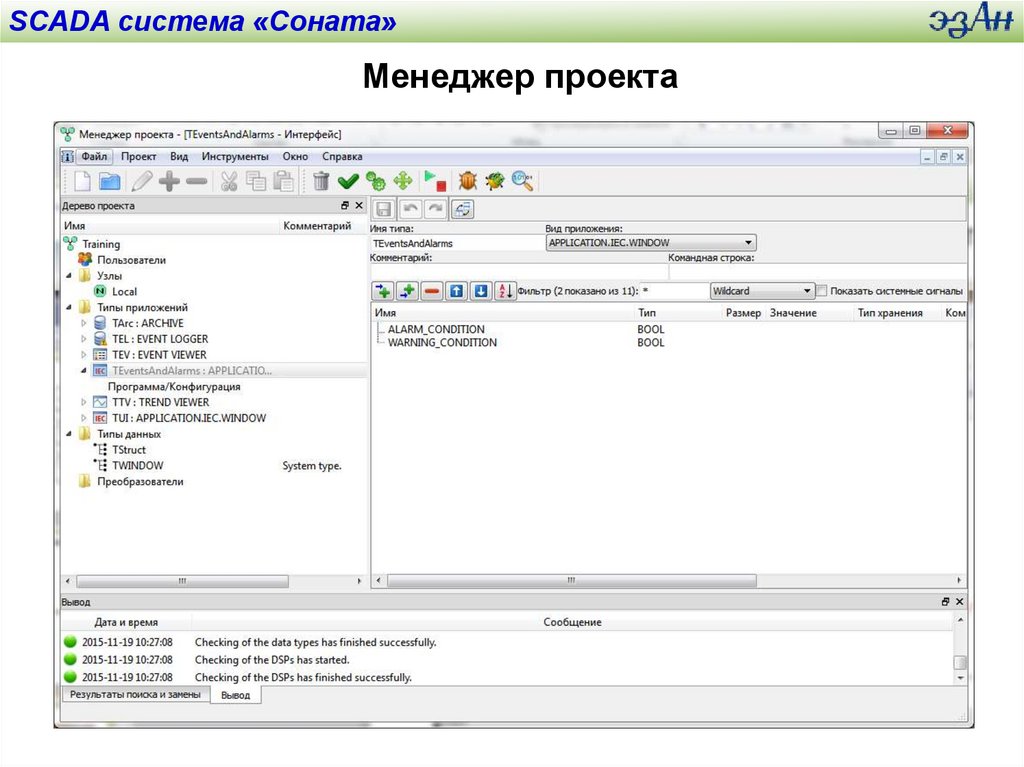Click the green gears build icon
The height and width of the screenshot is (767, 1024).
click(x=375, y=181)
